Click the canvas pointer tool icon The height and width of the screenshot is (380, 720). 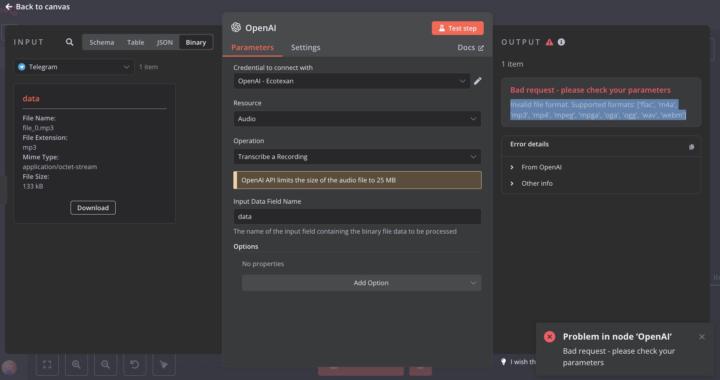click(x=164, y=364)
